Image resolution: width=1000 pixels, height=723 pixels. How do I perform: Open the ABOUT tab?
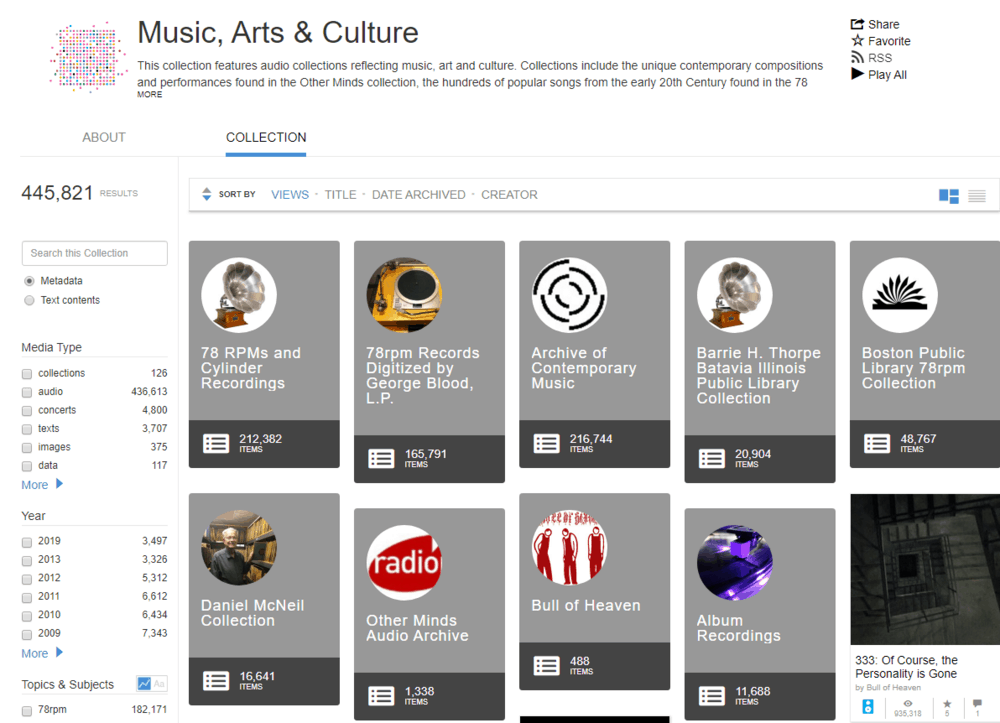tap(103, 137)
